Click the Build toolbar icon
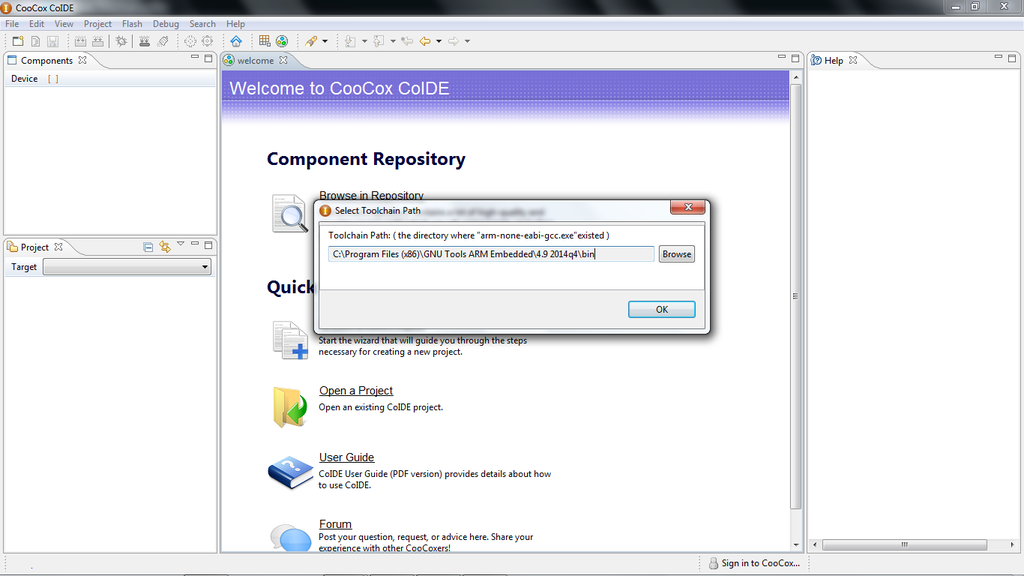Screen dimensions: 1024x576 tap(80, 41)
